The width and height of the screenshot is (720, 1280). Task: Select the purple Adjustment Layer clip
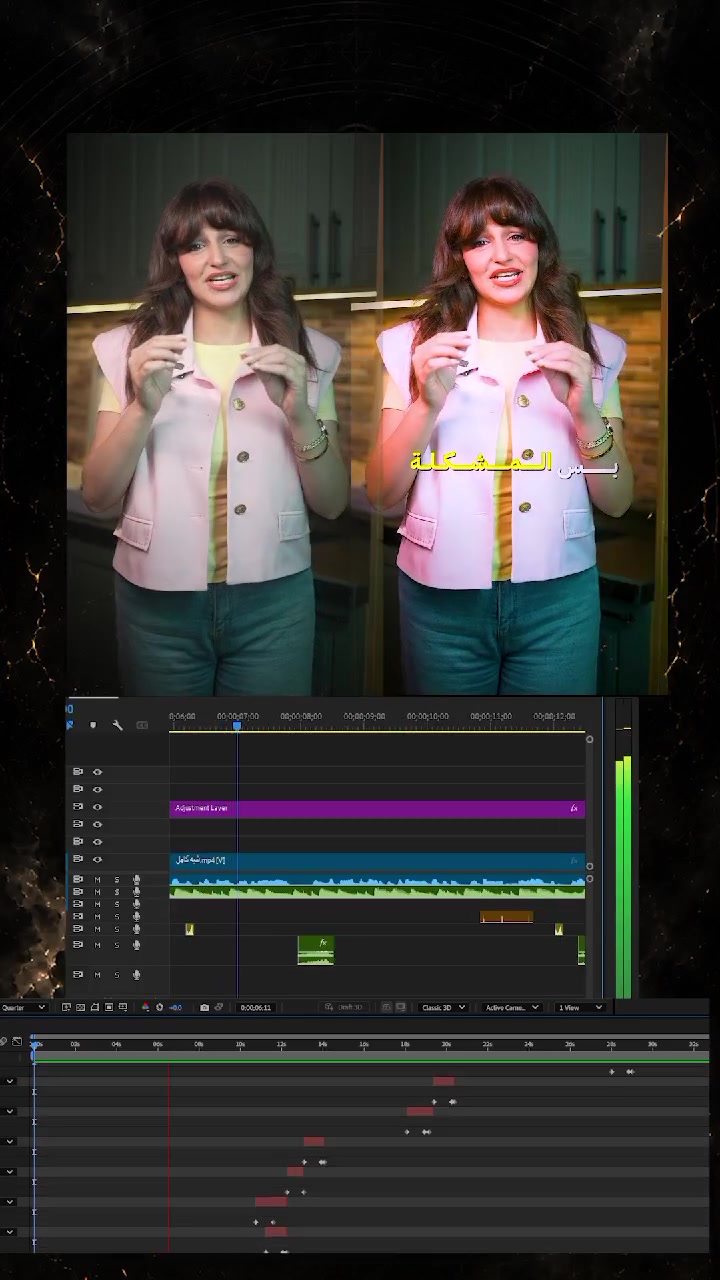(x=377, y=808)
